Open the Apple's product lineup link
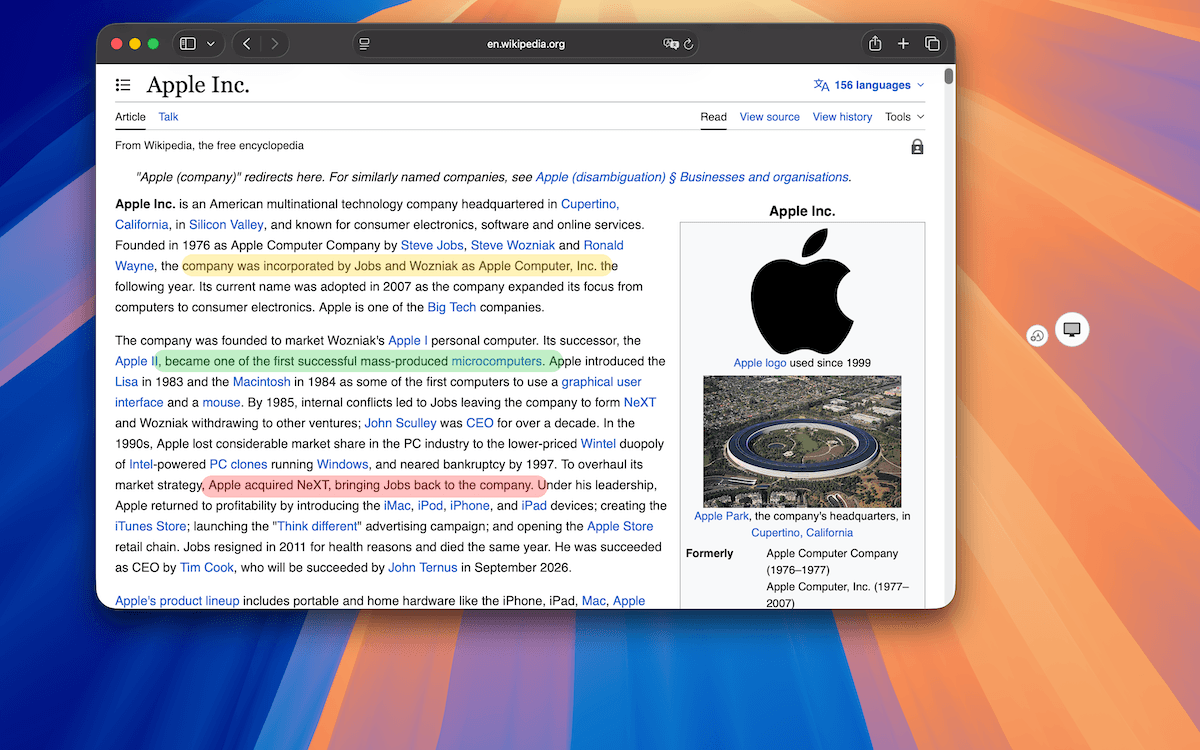 click(177, 600)
